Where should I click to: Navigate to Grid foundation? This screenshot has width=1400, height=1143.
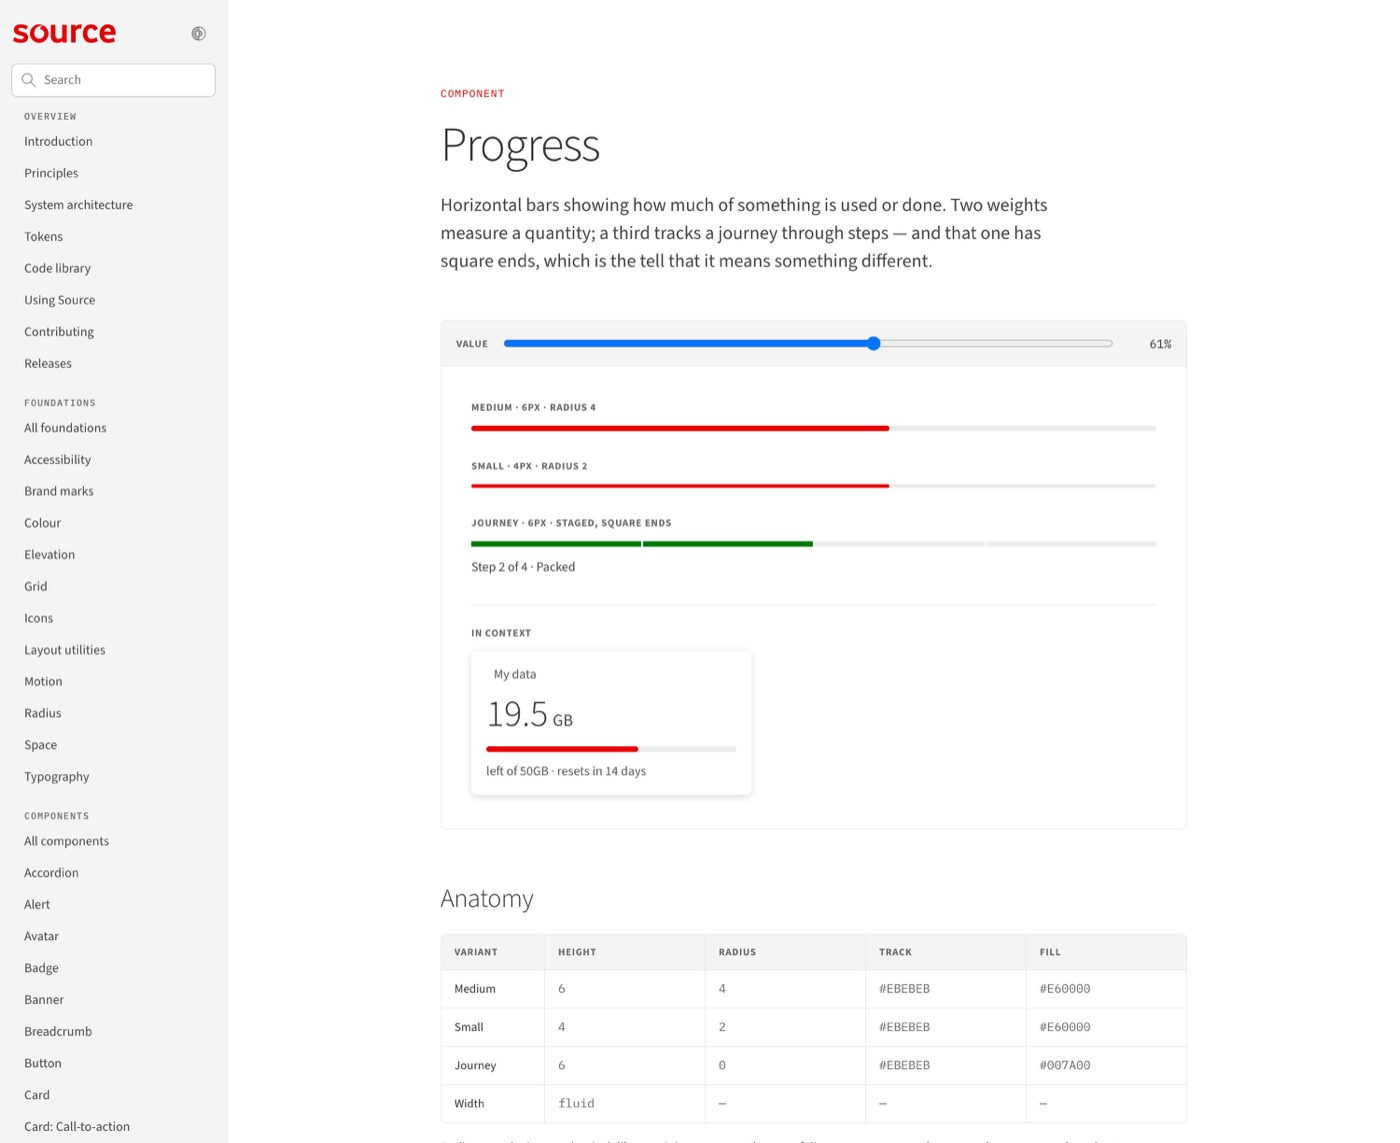(36, 587)
